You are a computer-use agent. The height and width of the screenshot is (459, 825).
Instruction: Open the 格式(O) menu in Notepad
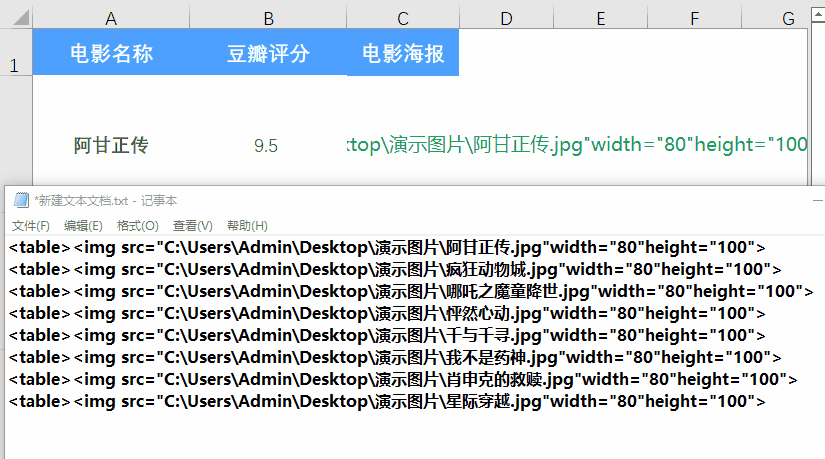click(137, 226)
